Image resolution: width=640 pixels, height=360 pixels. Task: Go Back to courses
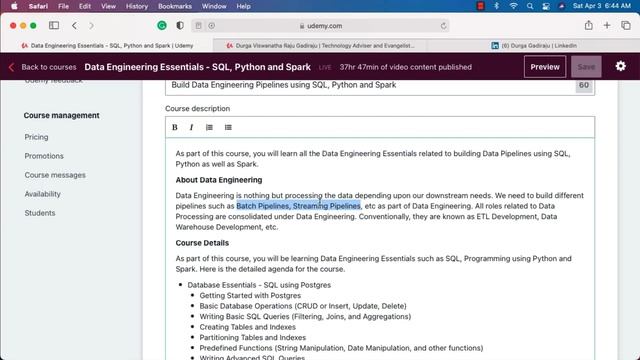pos(49,67)
